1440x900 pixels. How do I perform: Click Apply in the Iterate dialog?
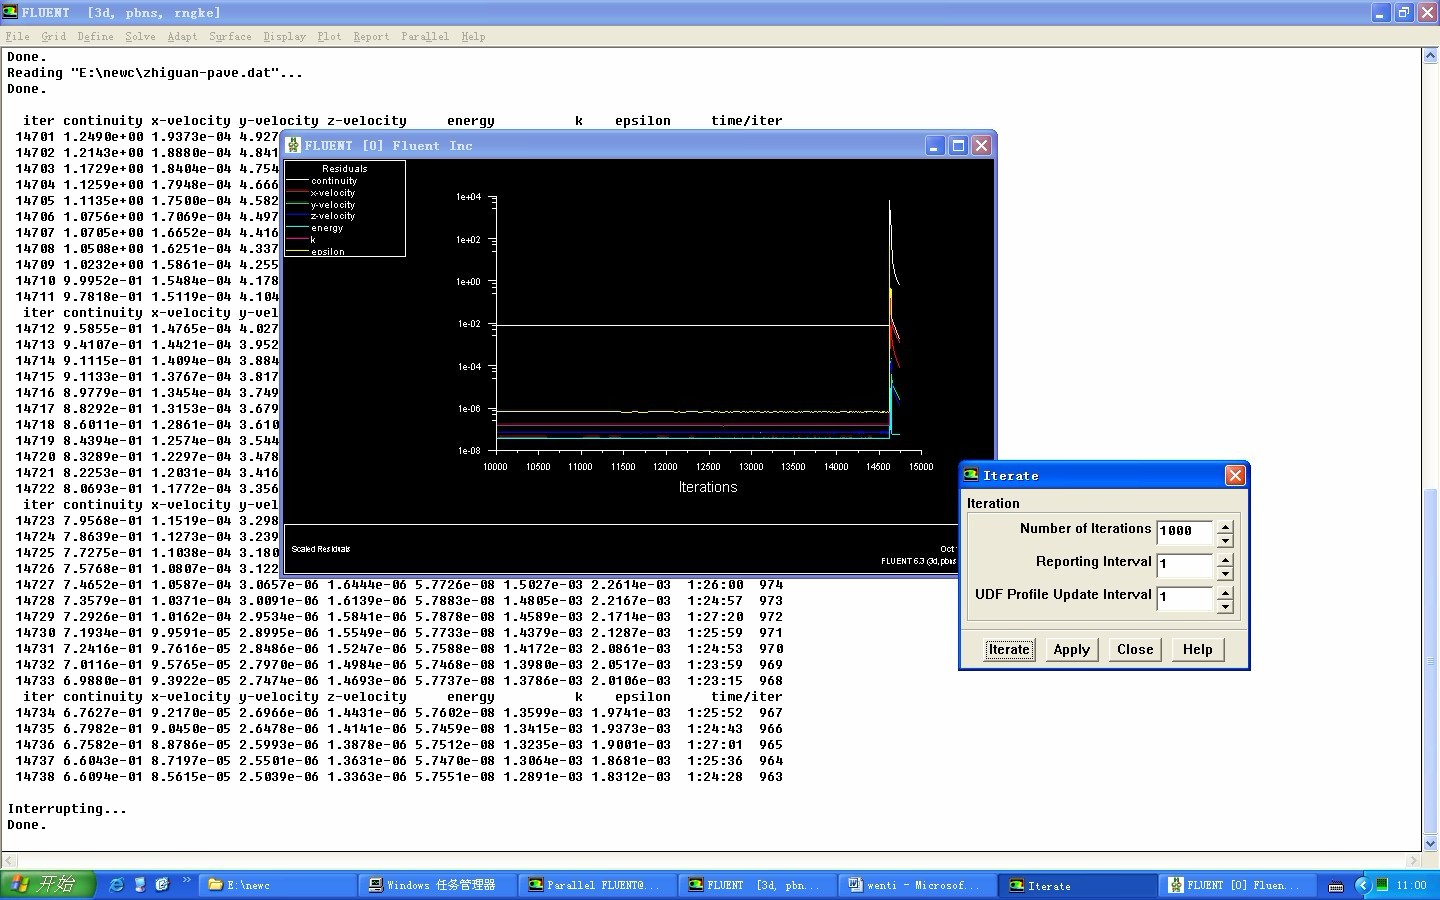click(x=1071, y=650)
